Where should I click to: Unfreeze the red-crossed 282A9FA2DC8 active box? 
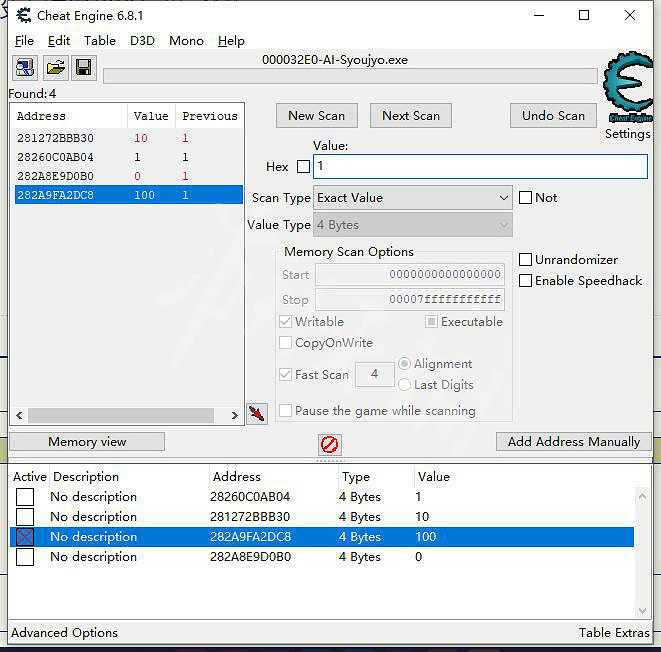[25, 537]
